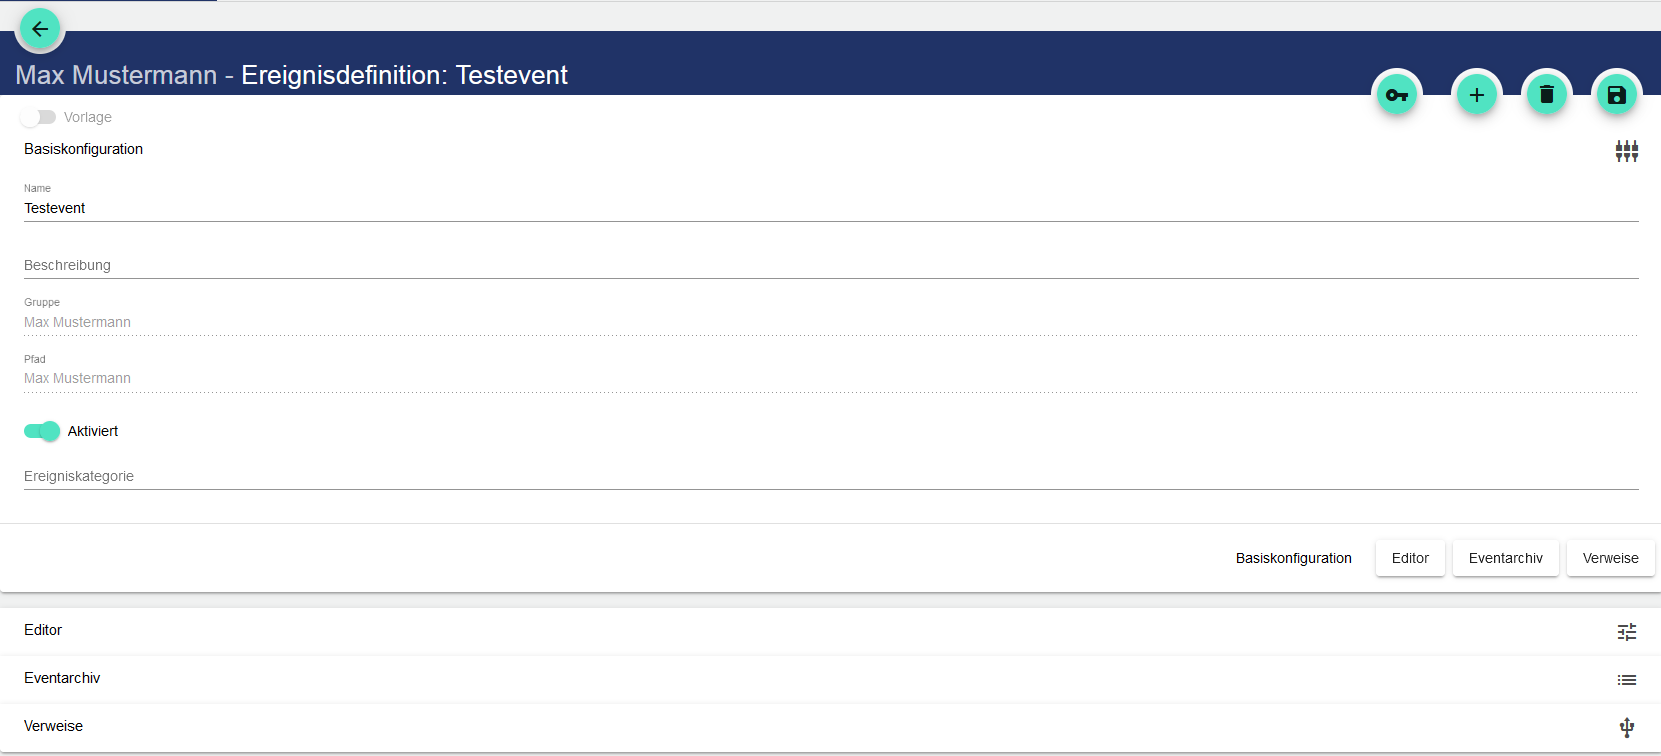The height and width of the screenshot is (756, 1661).
Task: Open the key permissions icon
Action: (1397, 95)
